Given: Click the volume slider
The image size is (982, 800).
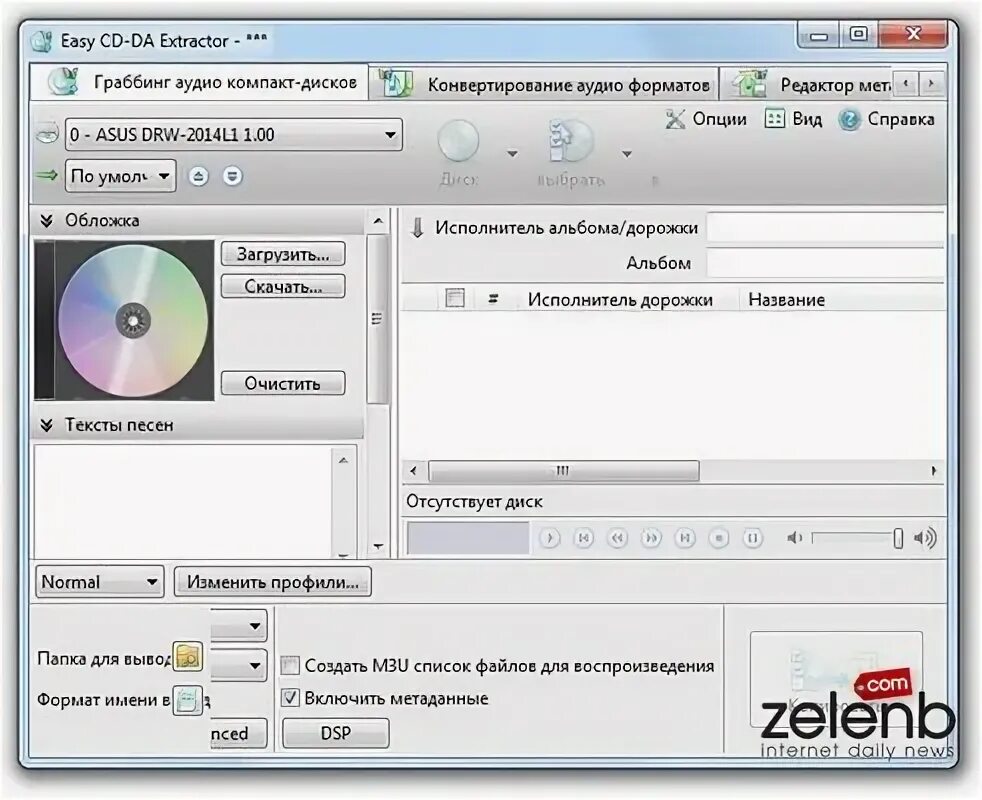Looking at the screenshot, I should click(857, 538).
